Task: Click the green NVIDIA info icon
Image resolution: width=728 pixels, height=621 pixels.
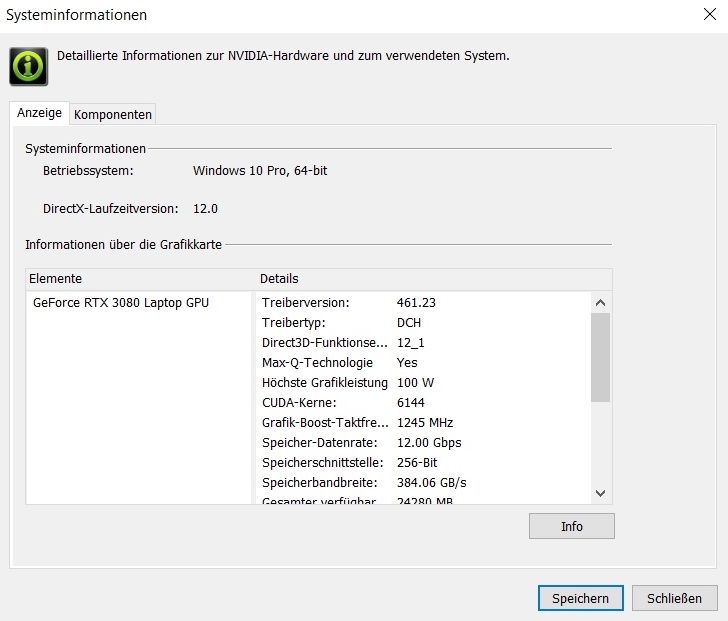Action: [28, 66]
